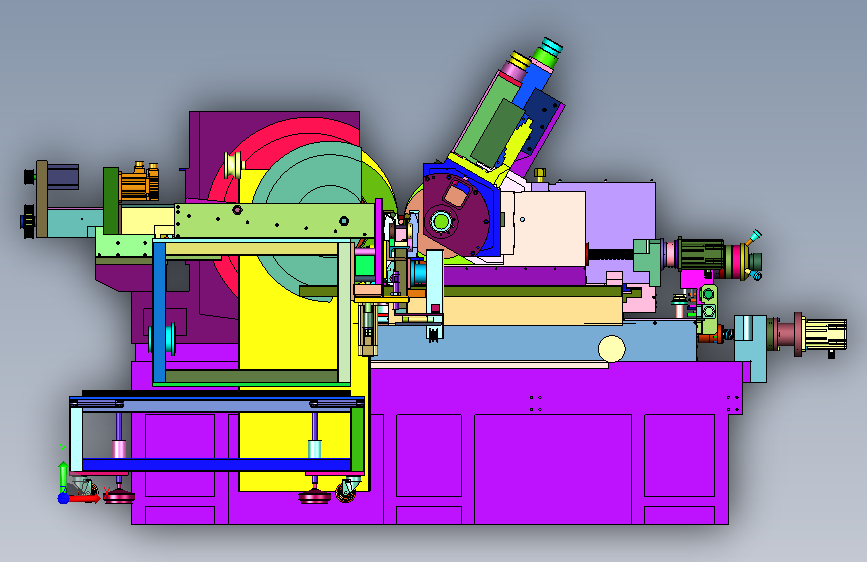The image size is (867, 562).
Task: Select the blue vertical post of the frame
Action: 159,313
